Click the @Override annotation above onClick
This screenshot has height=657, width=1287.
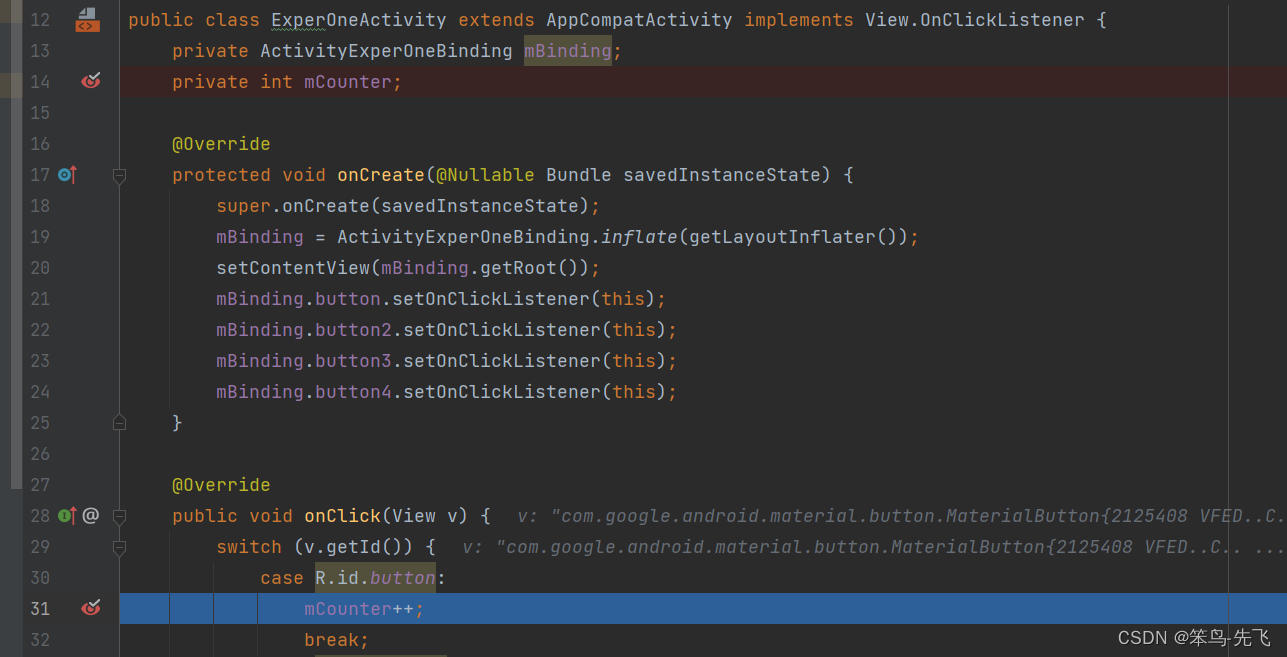pyautogui.click(x=221, y=485)
